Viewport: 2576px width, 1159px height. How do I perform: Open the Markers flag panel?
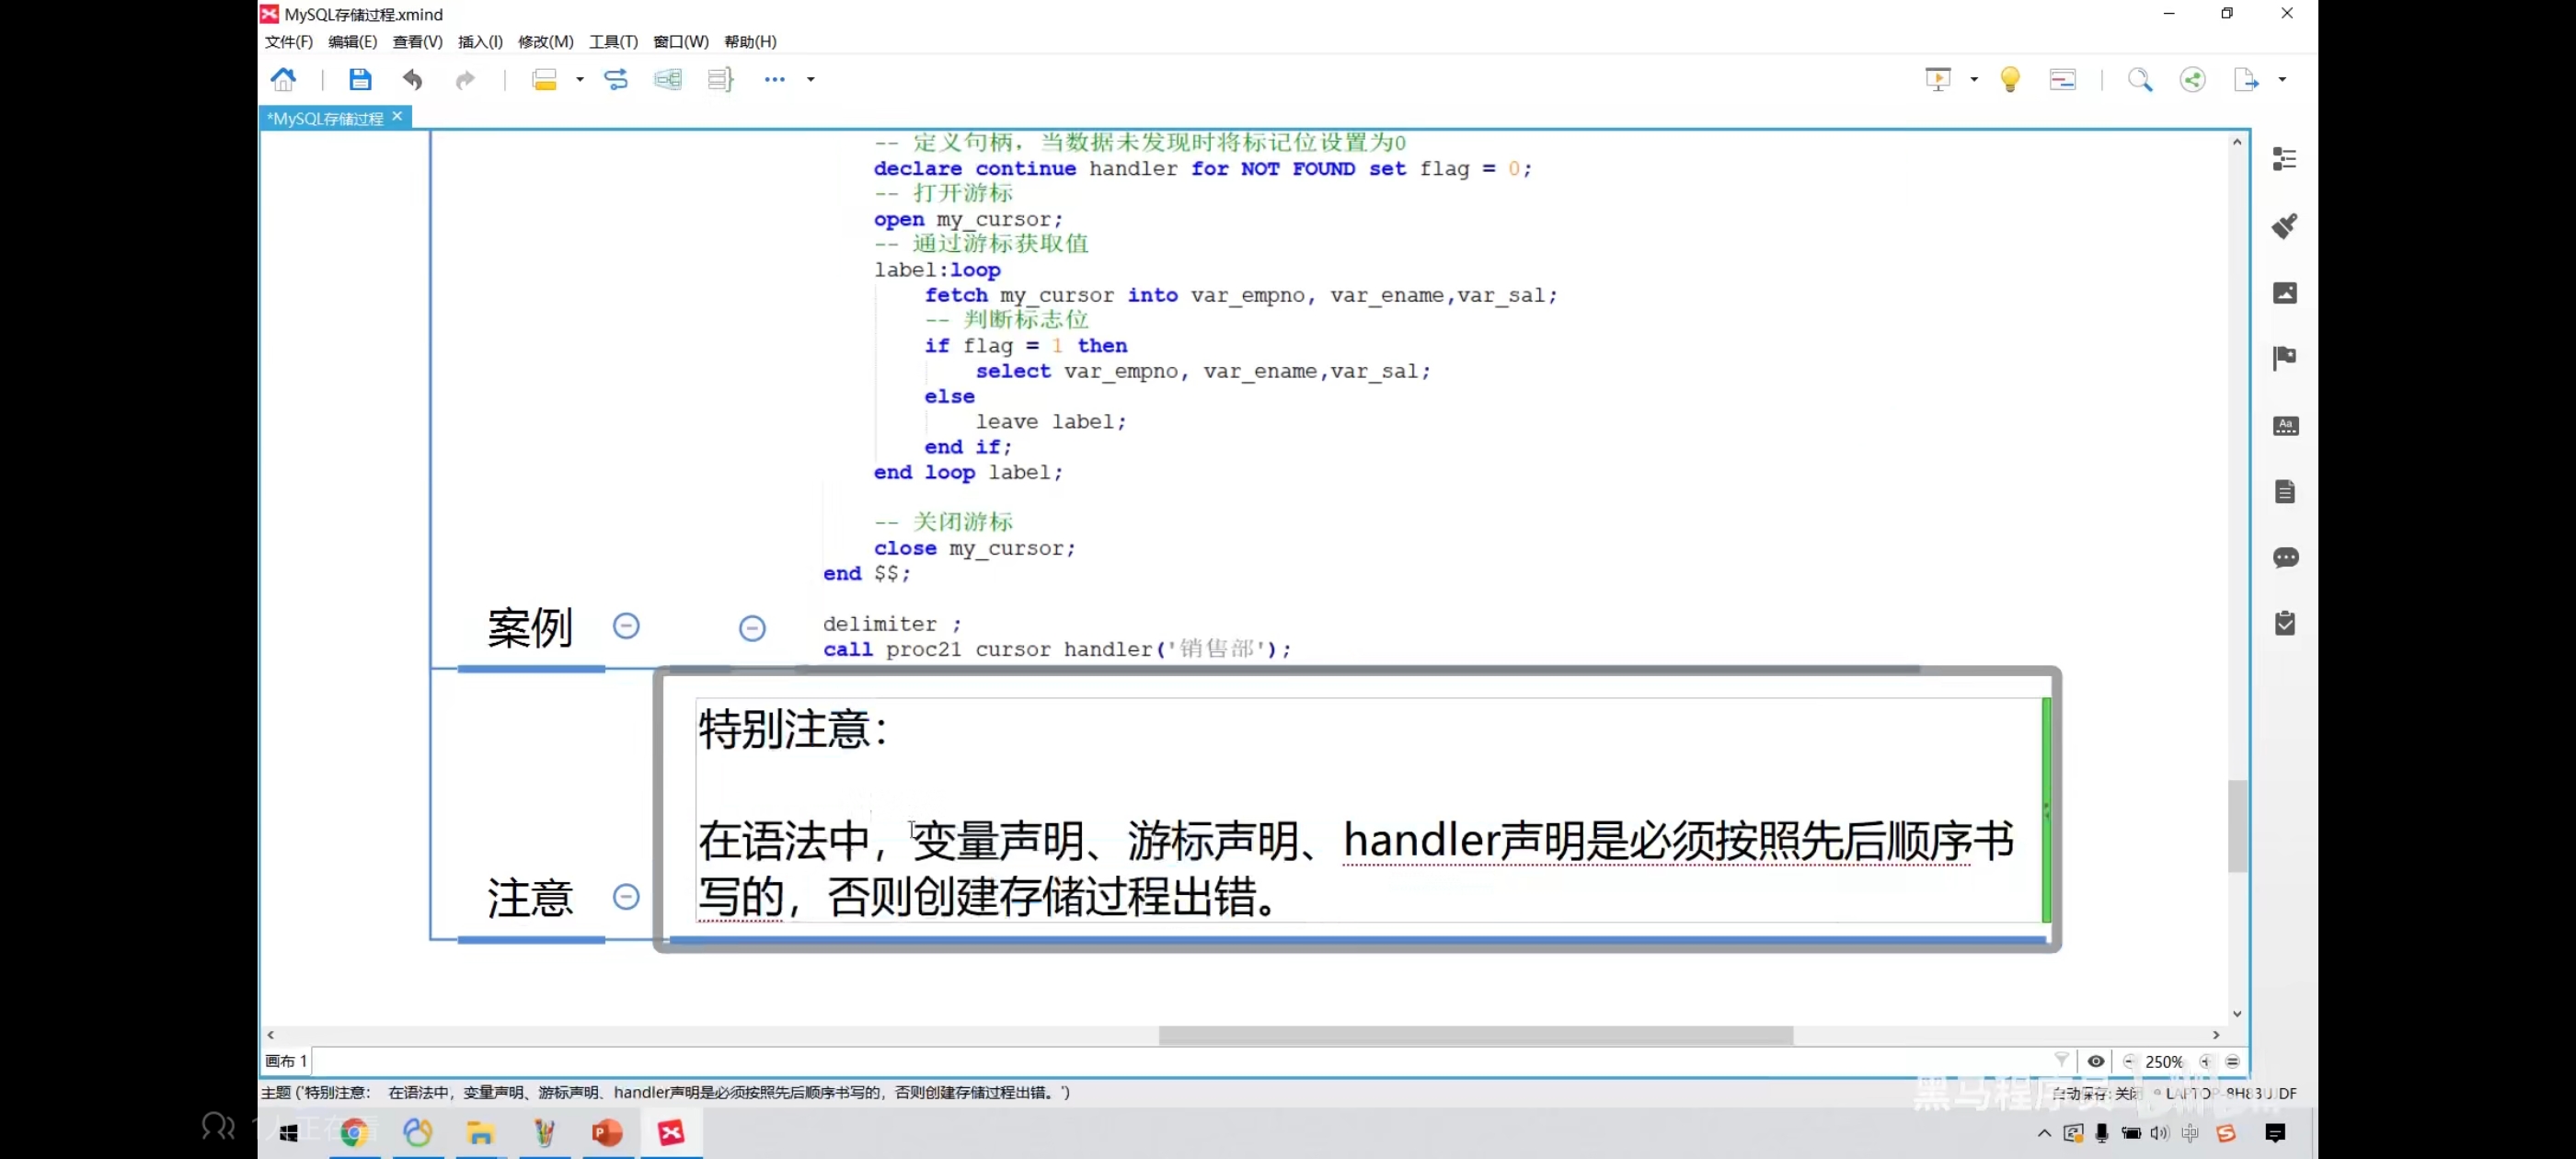2284,358
